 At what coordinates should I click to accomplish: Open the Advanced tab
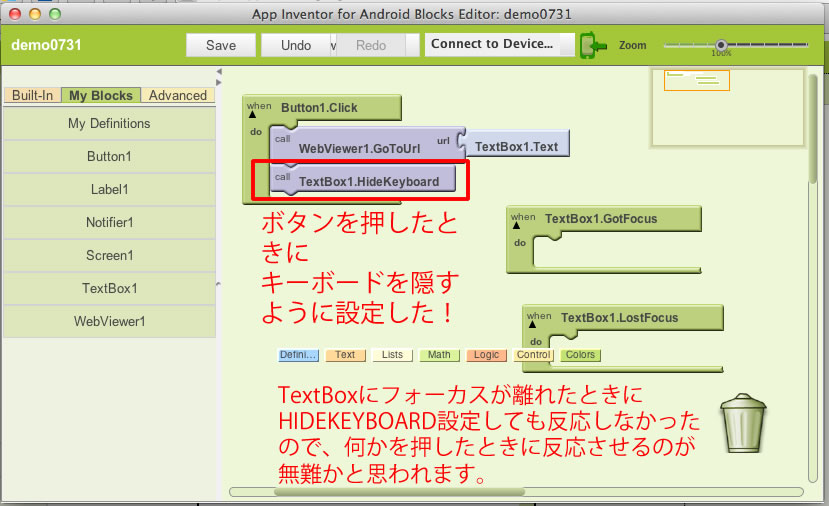(x=178, y=95)
